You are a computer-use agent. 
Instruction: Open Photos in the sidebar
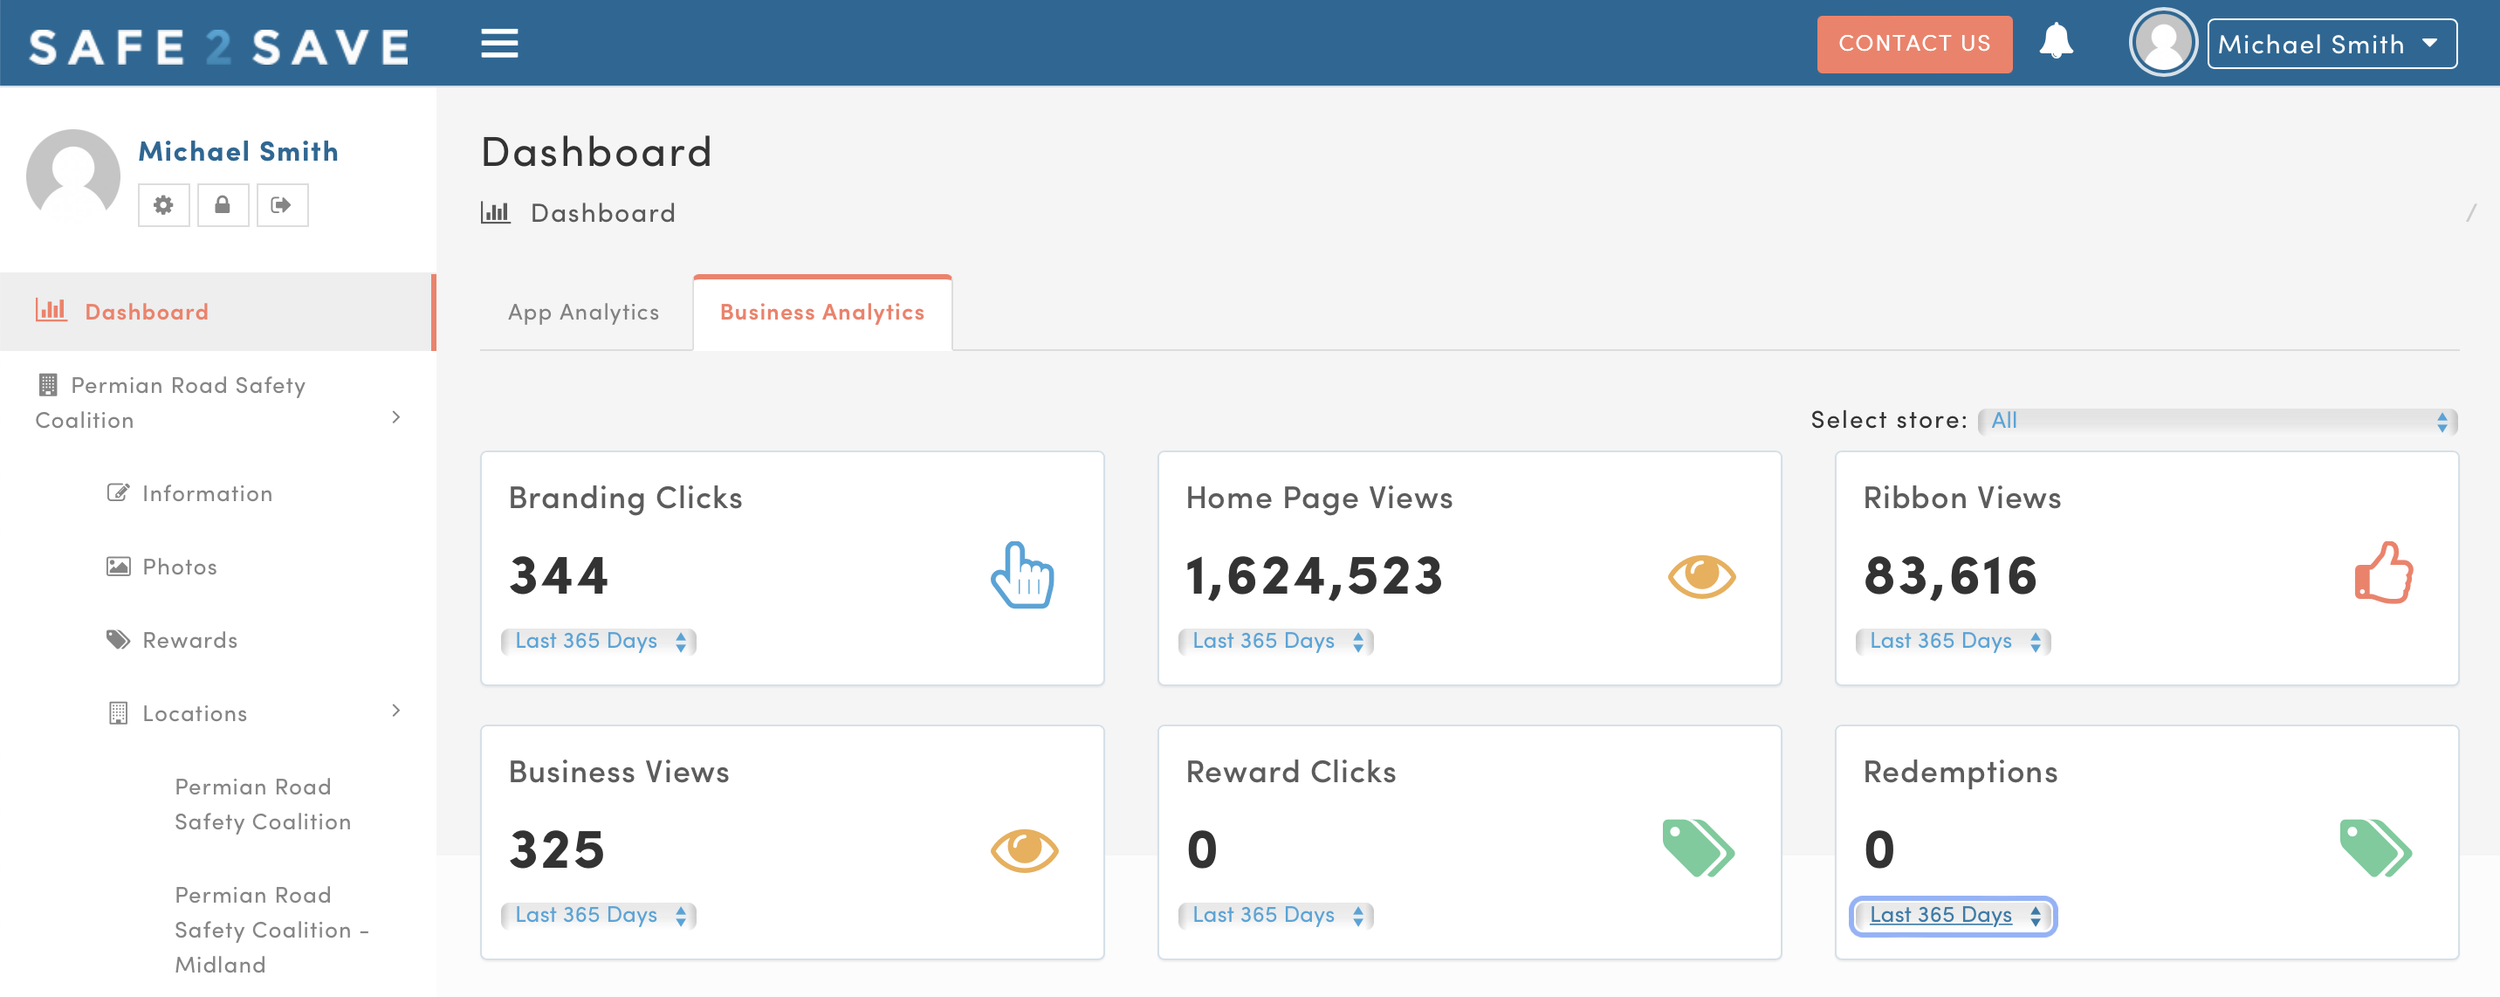180,567
